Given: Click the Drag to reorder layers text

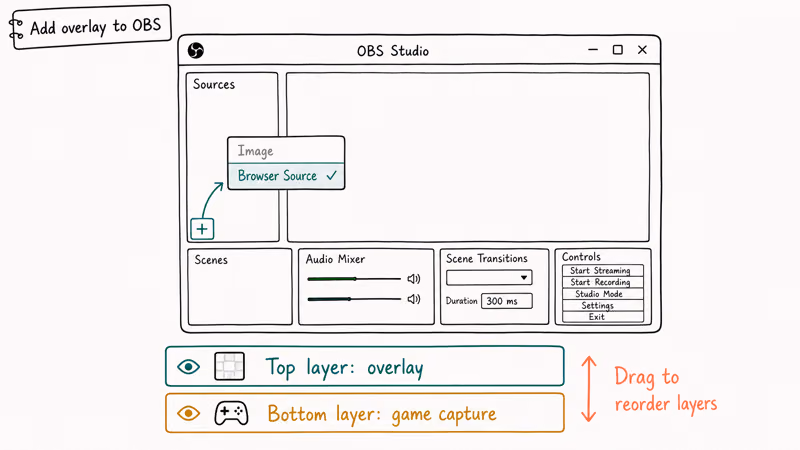Looking at the screenshot, I should (665, 390).
